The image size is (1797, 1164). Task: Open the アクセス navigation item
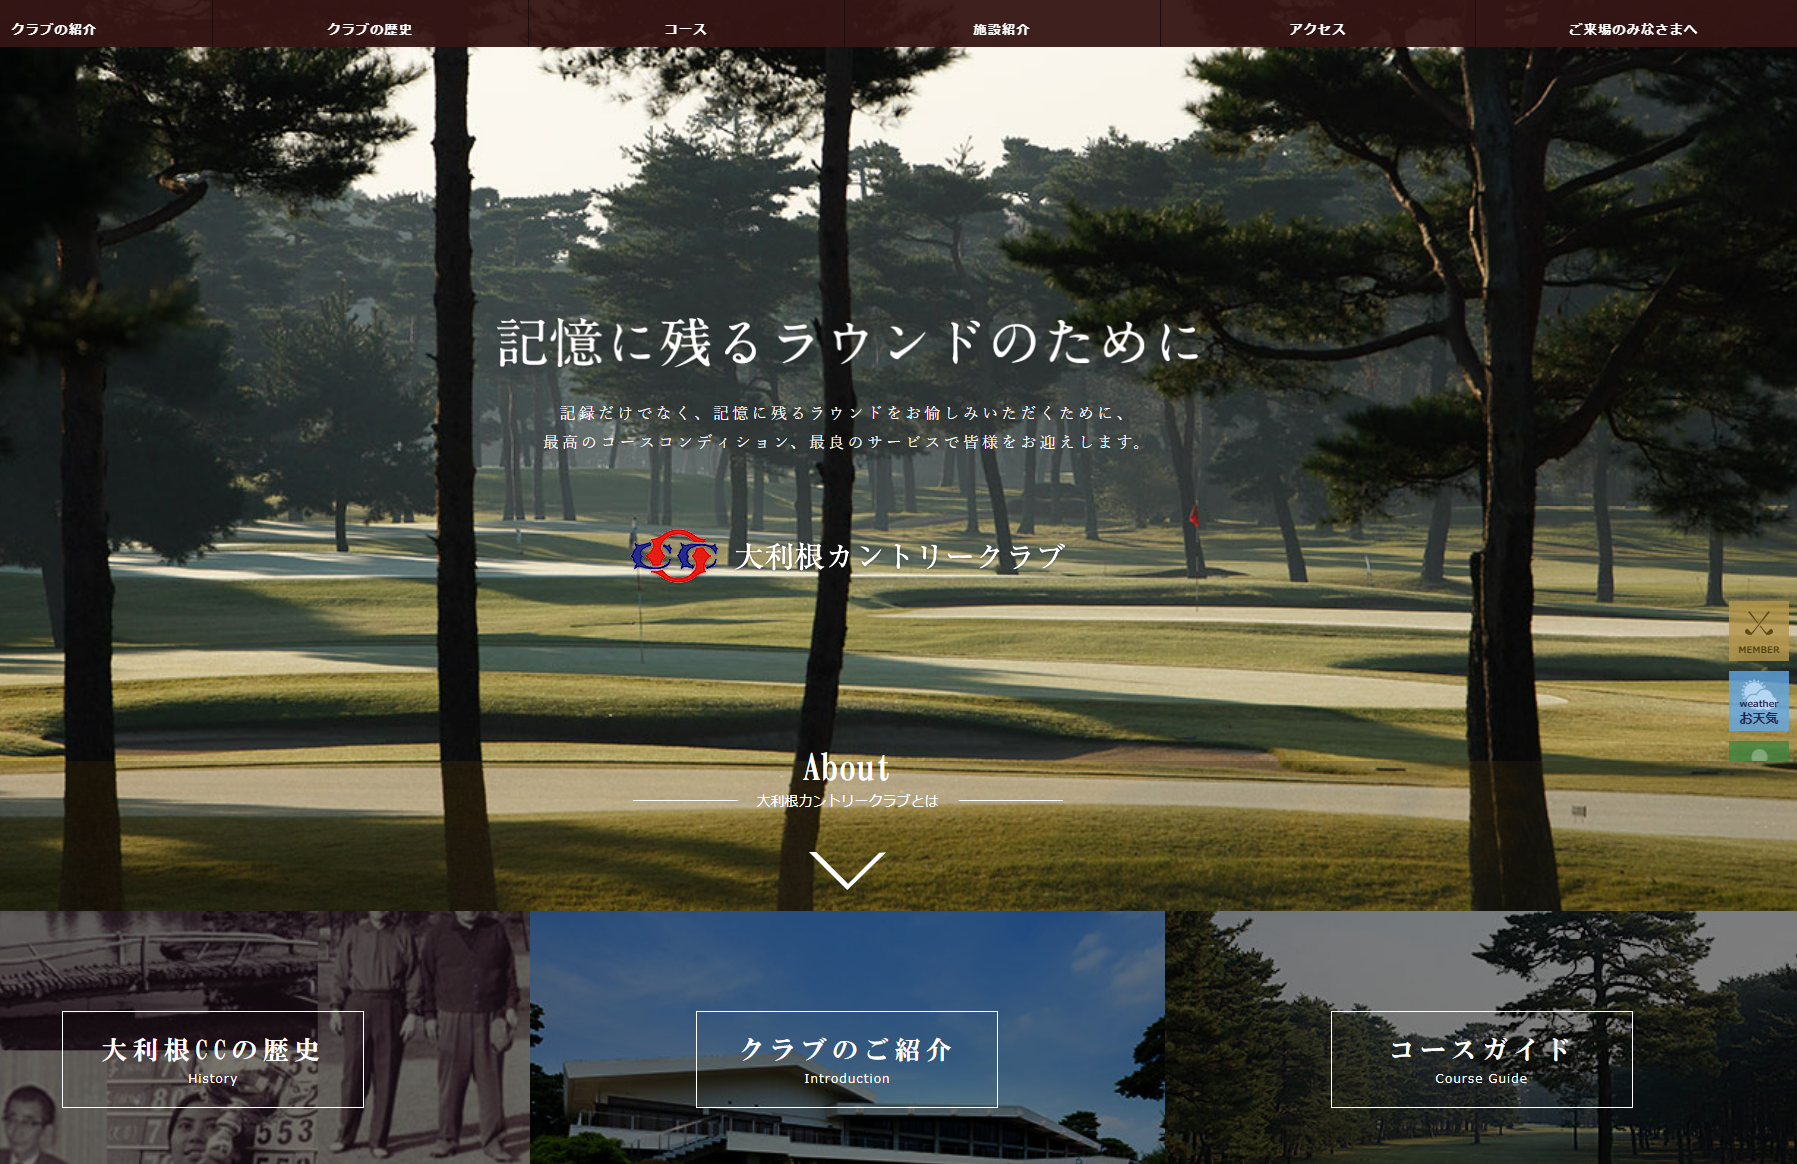tap(1317, 29)
